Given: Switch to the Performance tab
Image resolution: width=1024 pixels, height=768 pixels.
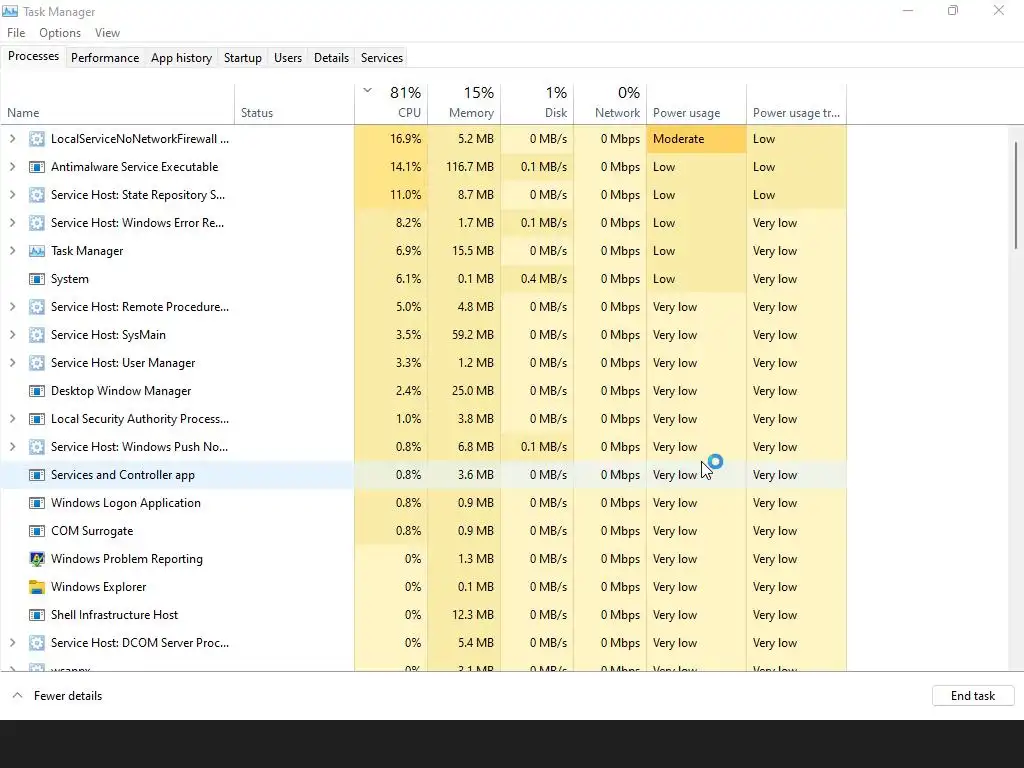Looking at the screenshot, I should tap(105, 57).
